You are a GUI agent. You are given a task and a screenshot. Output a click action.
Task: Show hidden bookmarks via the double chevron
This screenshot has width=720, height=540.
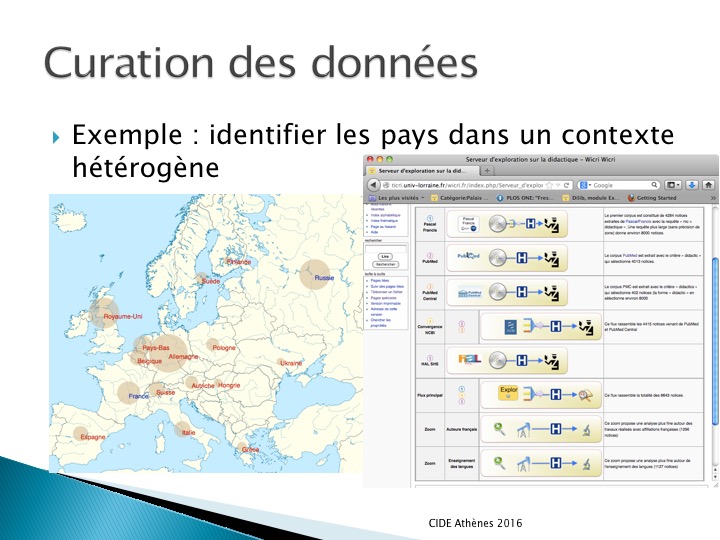[x=713, y=198]
